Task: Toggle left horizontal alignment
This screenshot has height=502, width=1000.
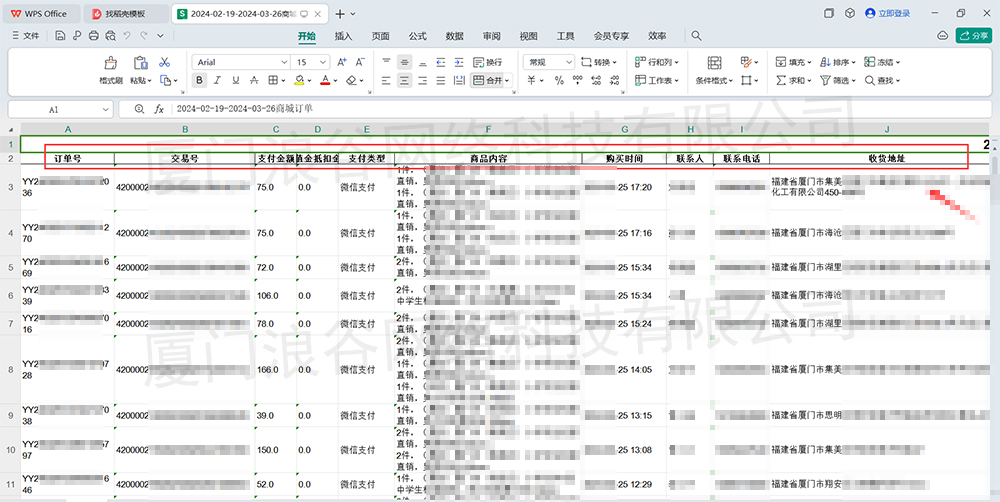Action: tap(386, 80)
